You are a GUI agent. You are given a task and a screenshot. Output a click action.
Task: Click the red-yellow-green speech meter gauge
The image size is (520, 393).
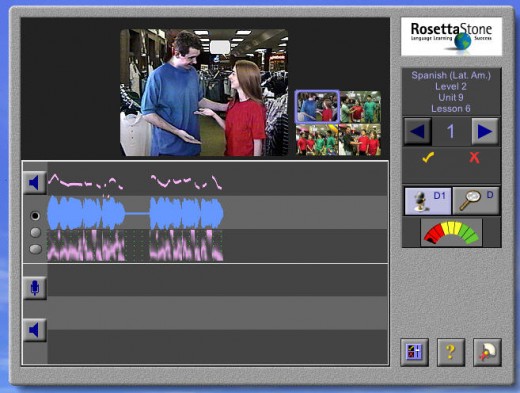(x=451, y=232)
